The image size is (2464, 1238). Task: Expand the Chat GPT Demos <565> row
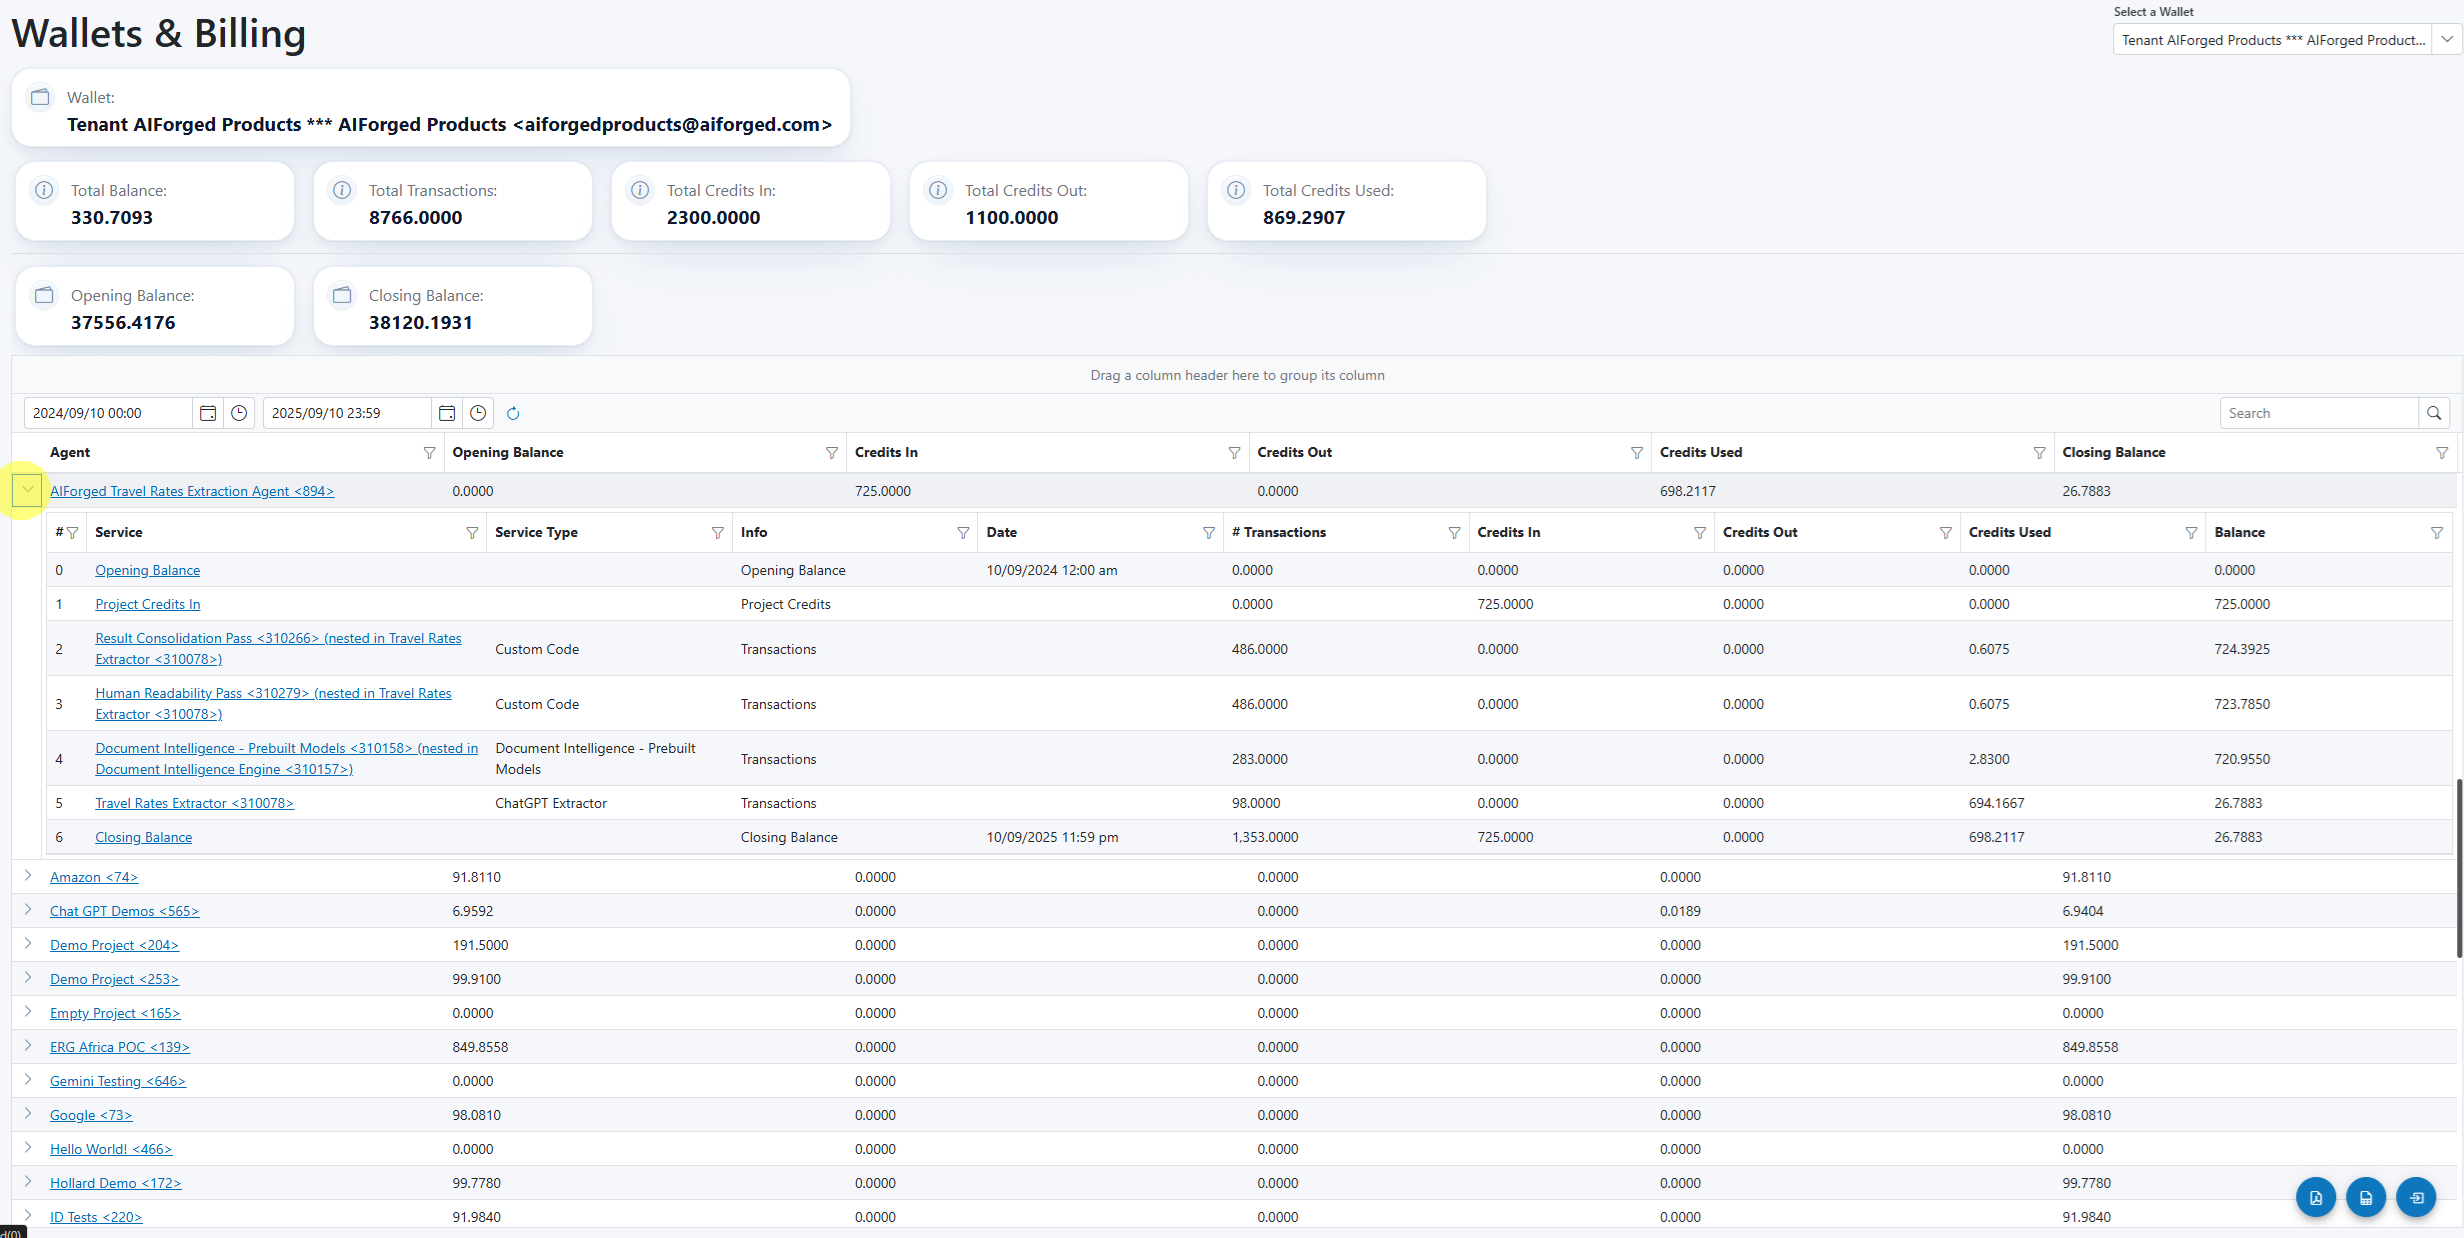pos(28,910)
